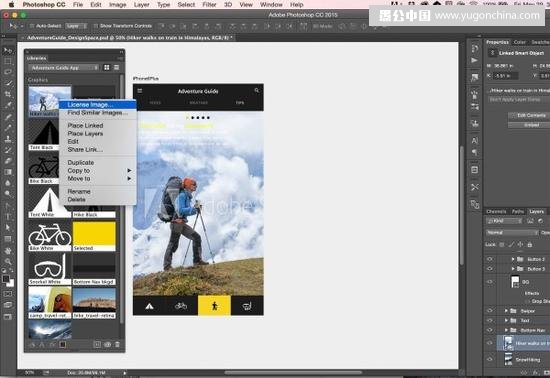The image size is (550, 378).
Task: Click the background color swatch
Action: point(11,283)
